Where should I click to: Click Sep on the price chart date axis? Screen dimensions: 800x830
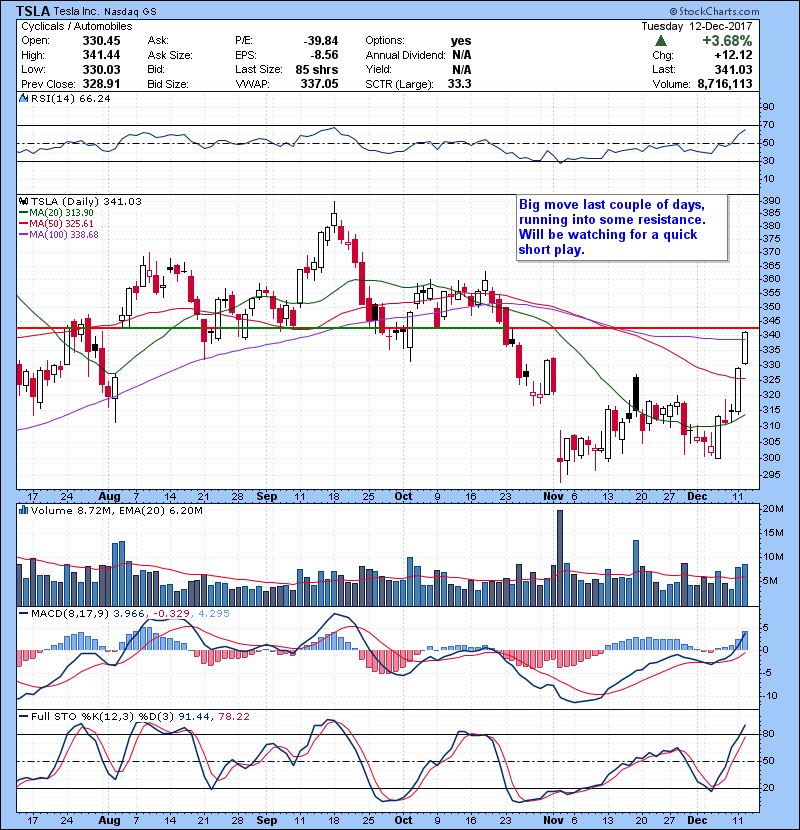tap(267, 497)
